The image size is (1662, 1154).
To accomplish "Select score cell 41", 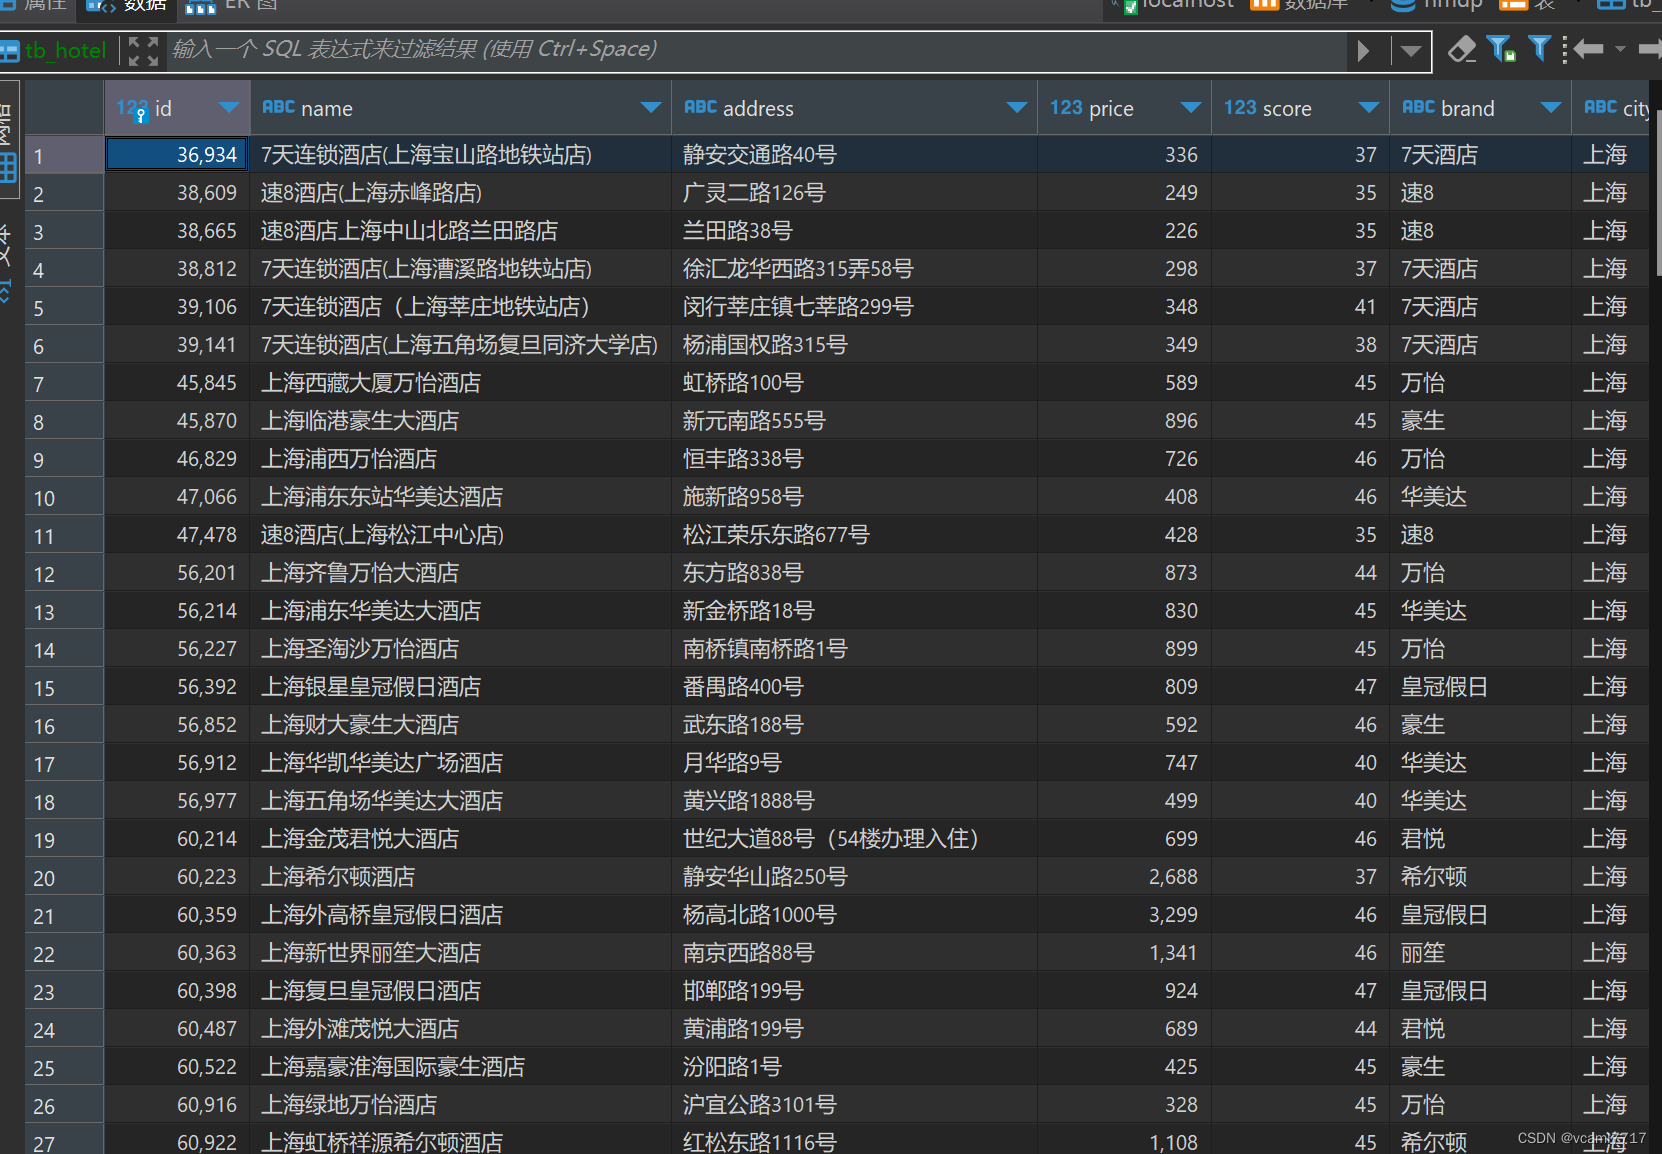I will [1300, 307].
